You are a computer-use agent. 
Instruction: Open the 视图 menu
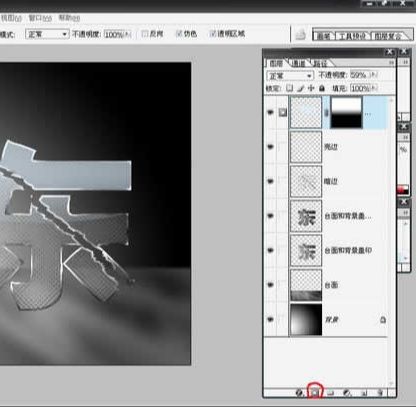point(11,18)
